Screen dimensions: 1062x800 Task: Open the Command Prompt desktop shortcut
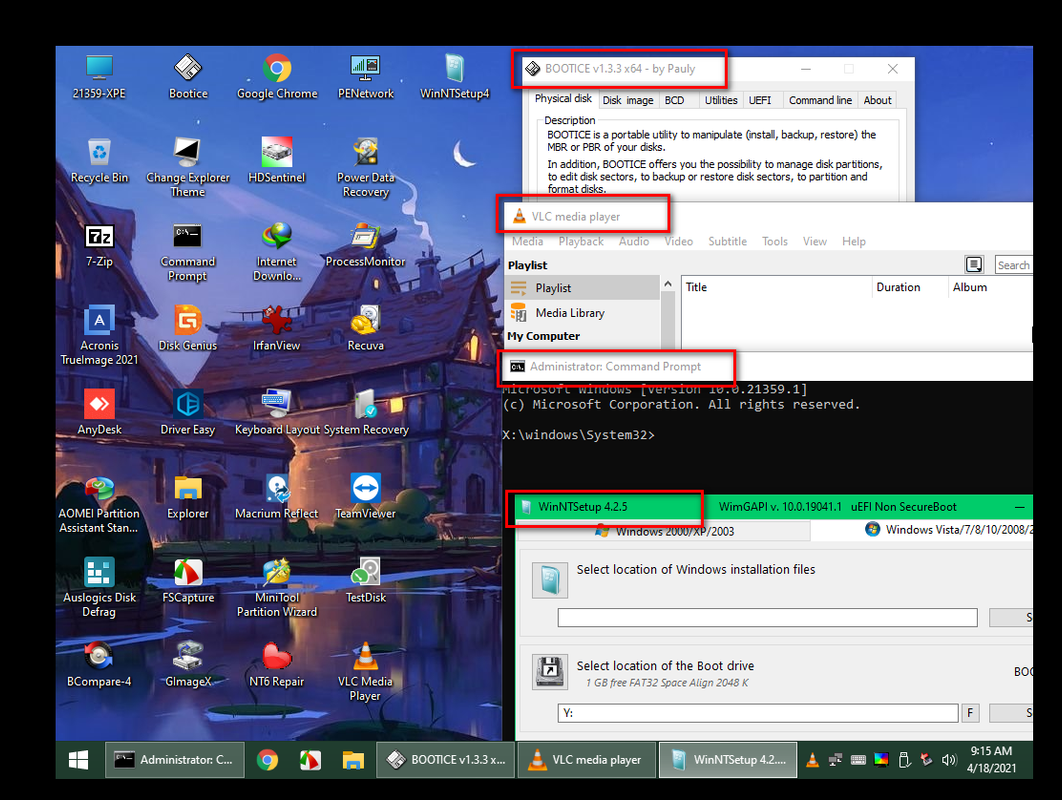(188, 252)
